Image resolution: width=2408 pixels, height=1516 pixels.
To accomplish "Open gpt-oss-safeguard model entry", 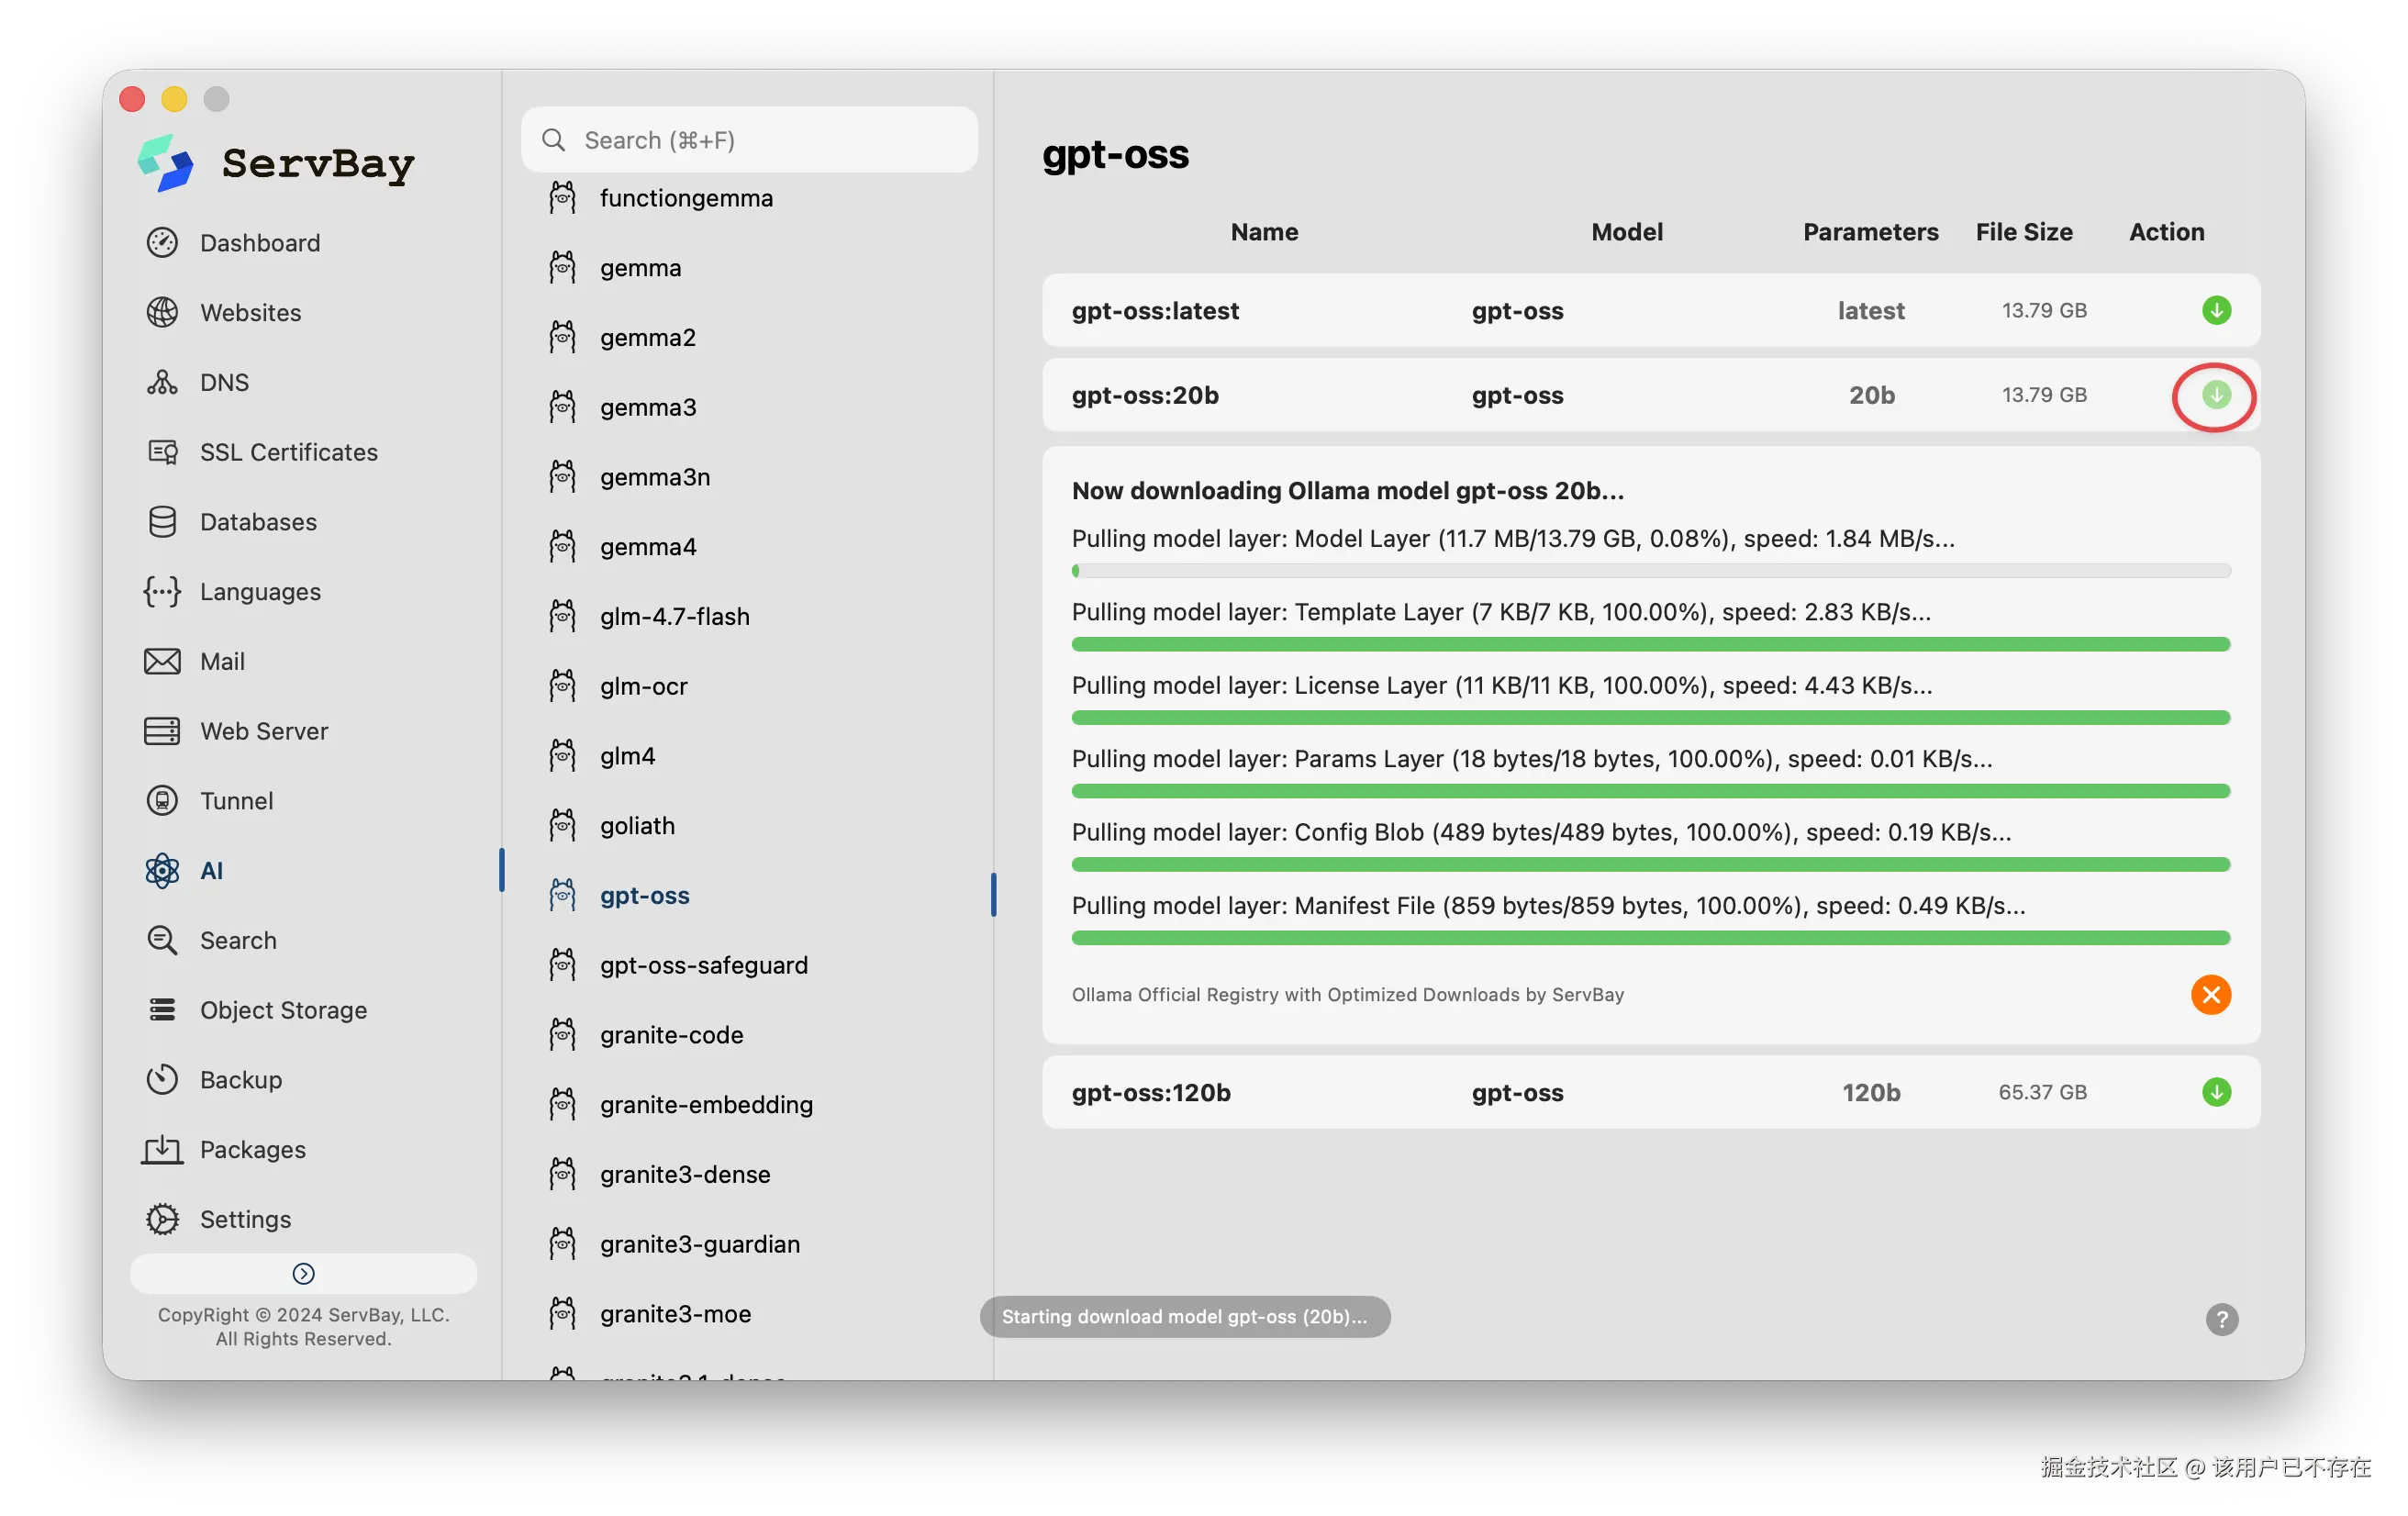I will tap(703, 965).
